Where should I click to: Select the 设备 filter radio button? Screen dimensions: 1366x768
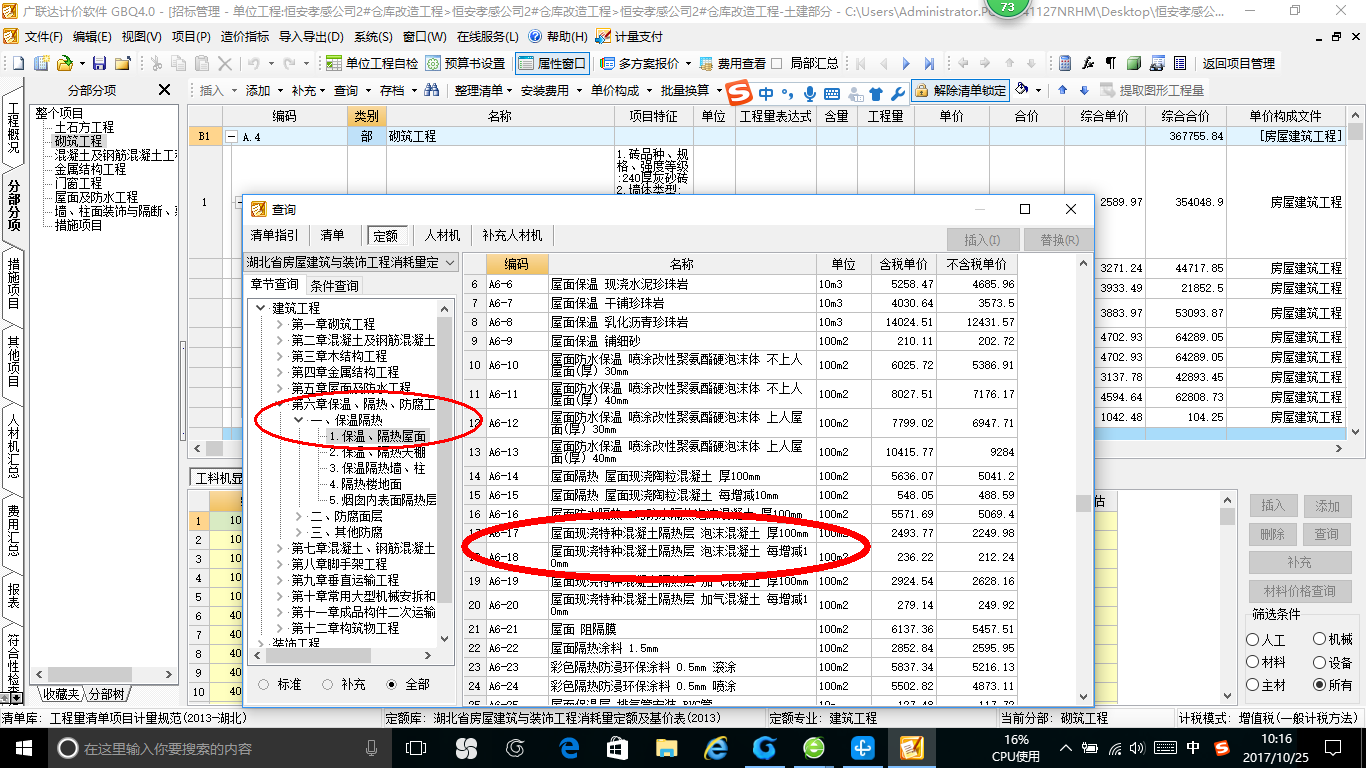pyautogui.click(x=1320, y=662)
